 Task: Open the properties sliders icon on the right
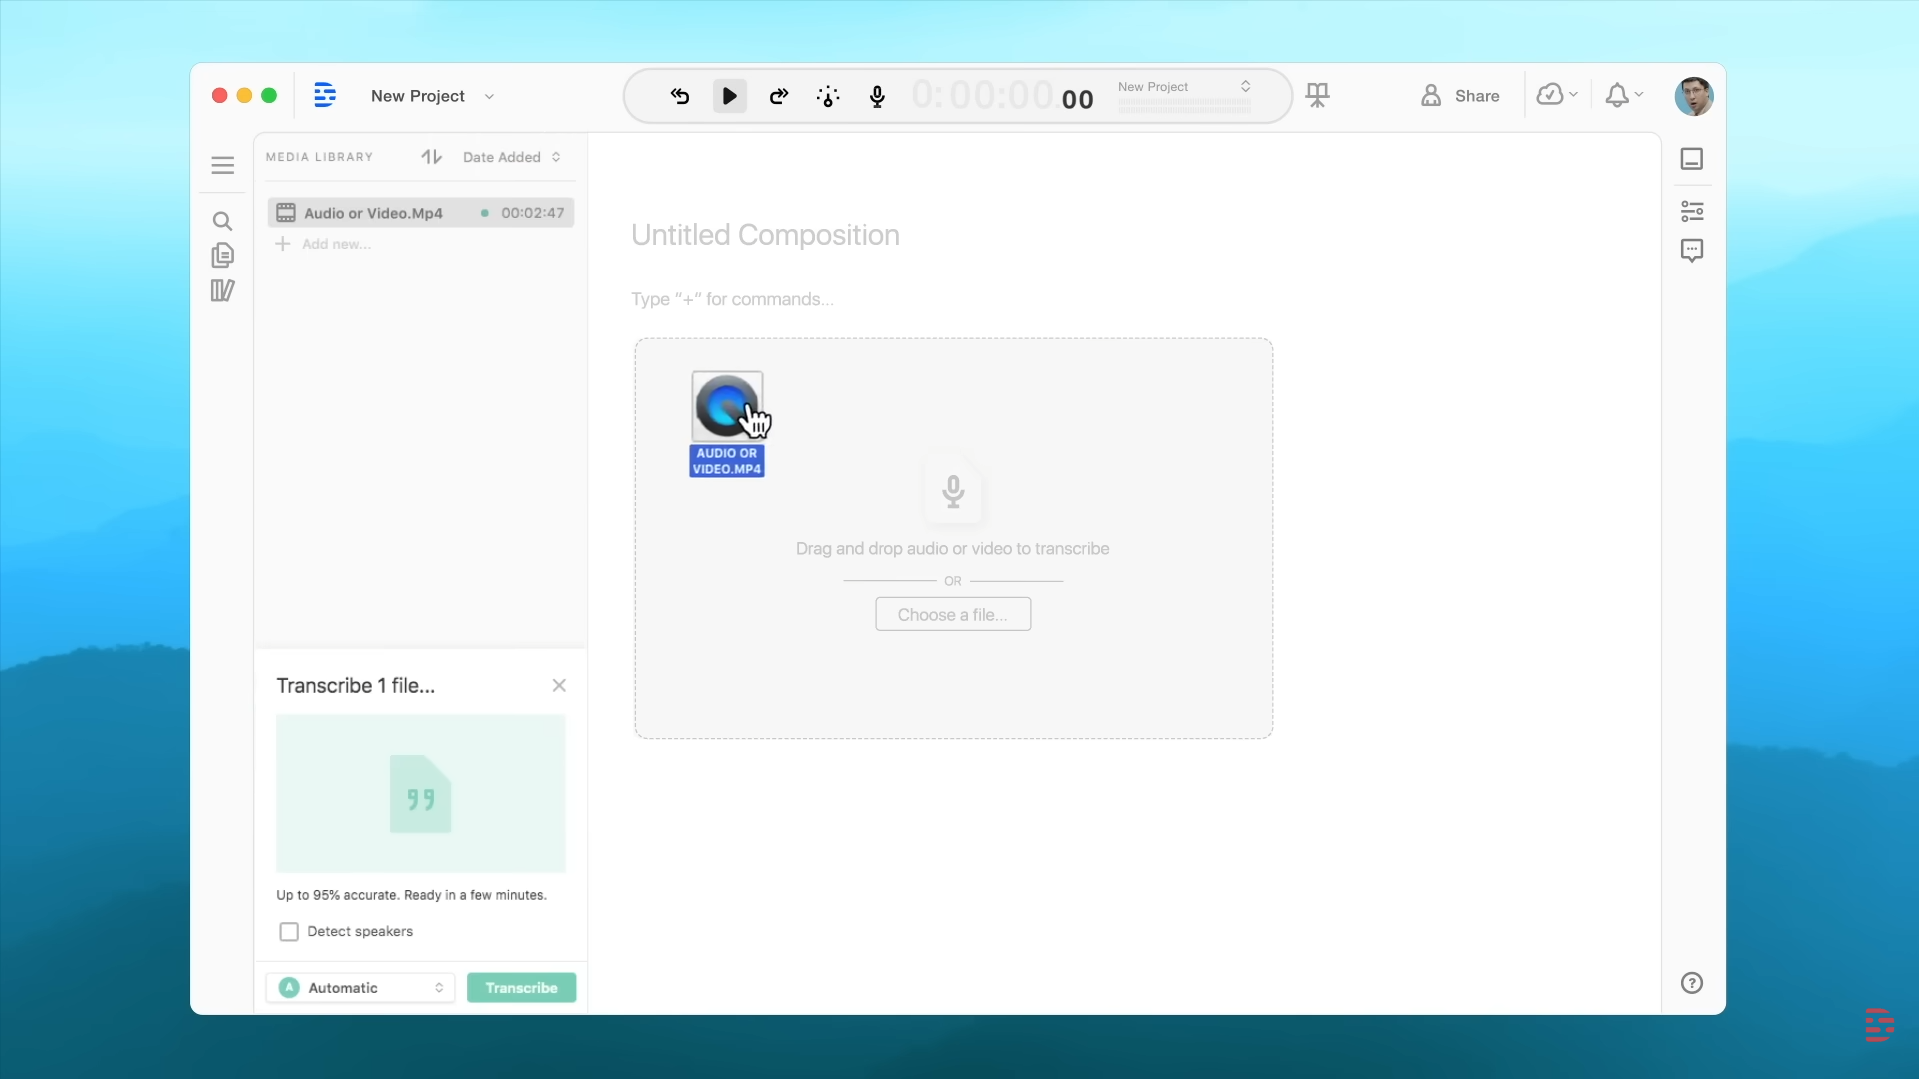[x=1692, y=210]
